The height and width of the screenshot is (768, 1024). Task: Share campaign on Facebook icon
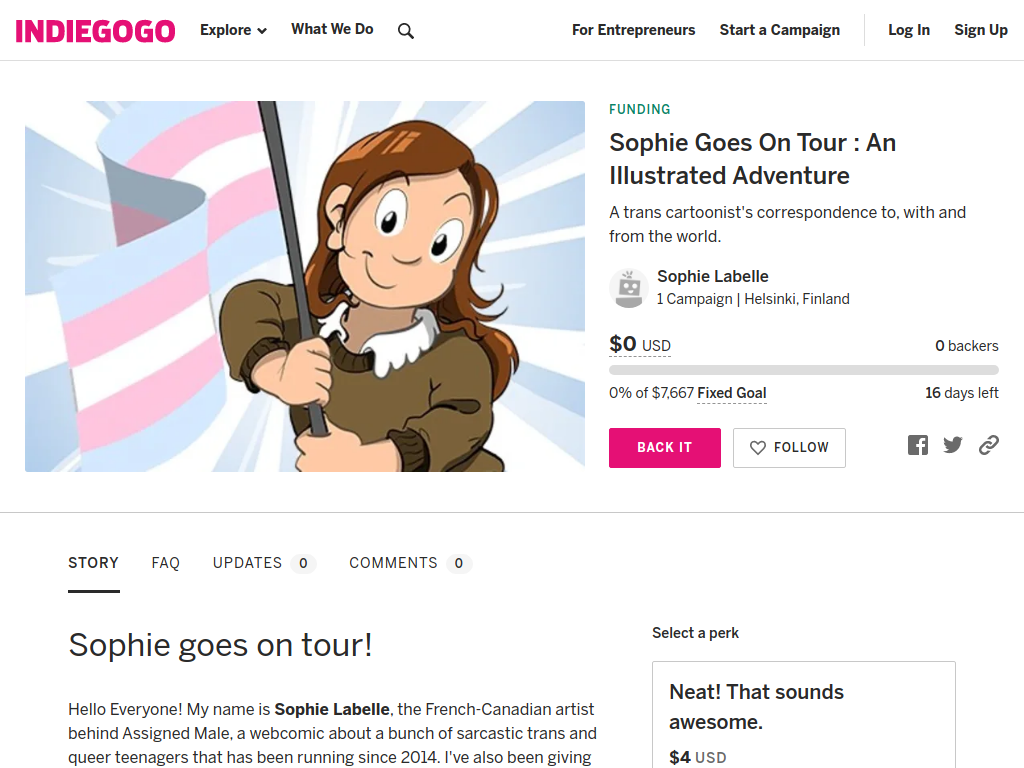point(918,445)
